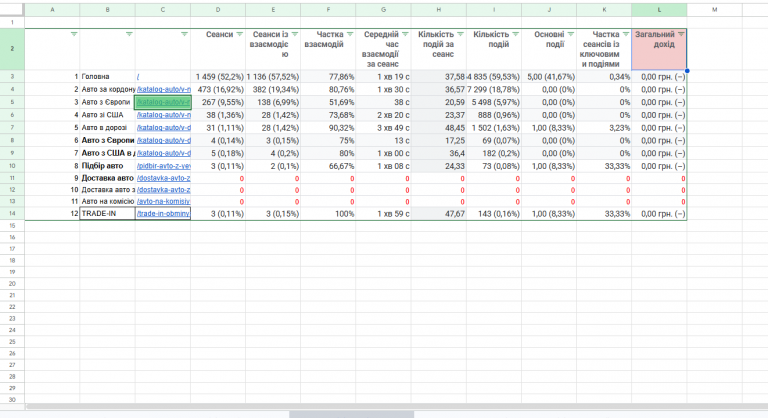Viewport: 768px width, 418px height.
Task: Open filter icon in column C header cell
Action: click(184, 34)
